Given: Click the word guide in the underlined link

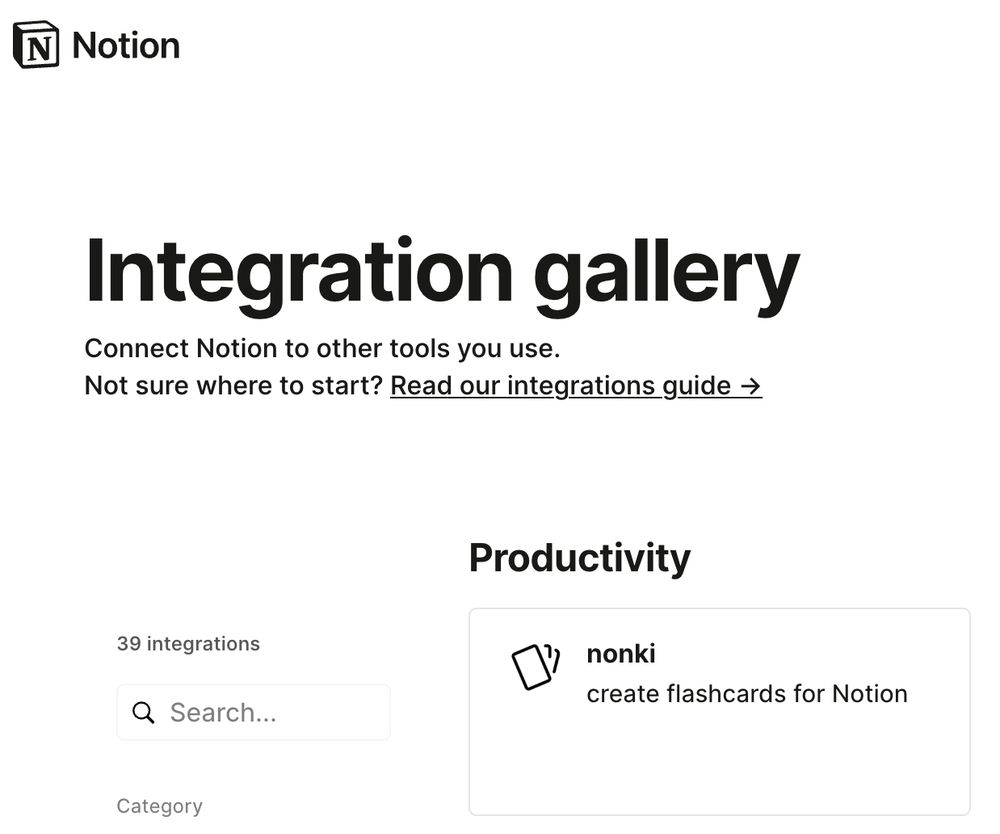Looking at the screenshot, I should tap(696, 386).
